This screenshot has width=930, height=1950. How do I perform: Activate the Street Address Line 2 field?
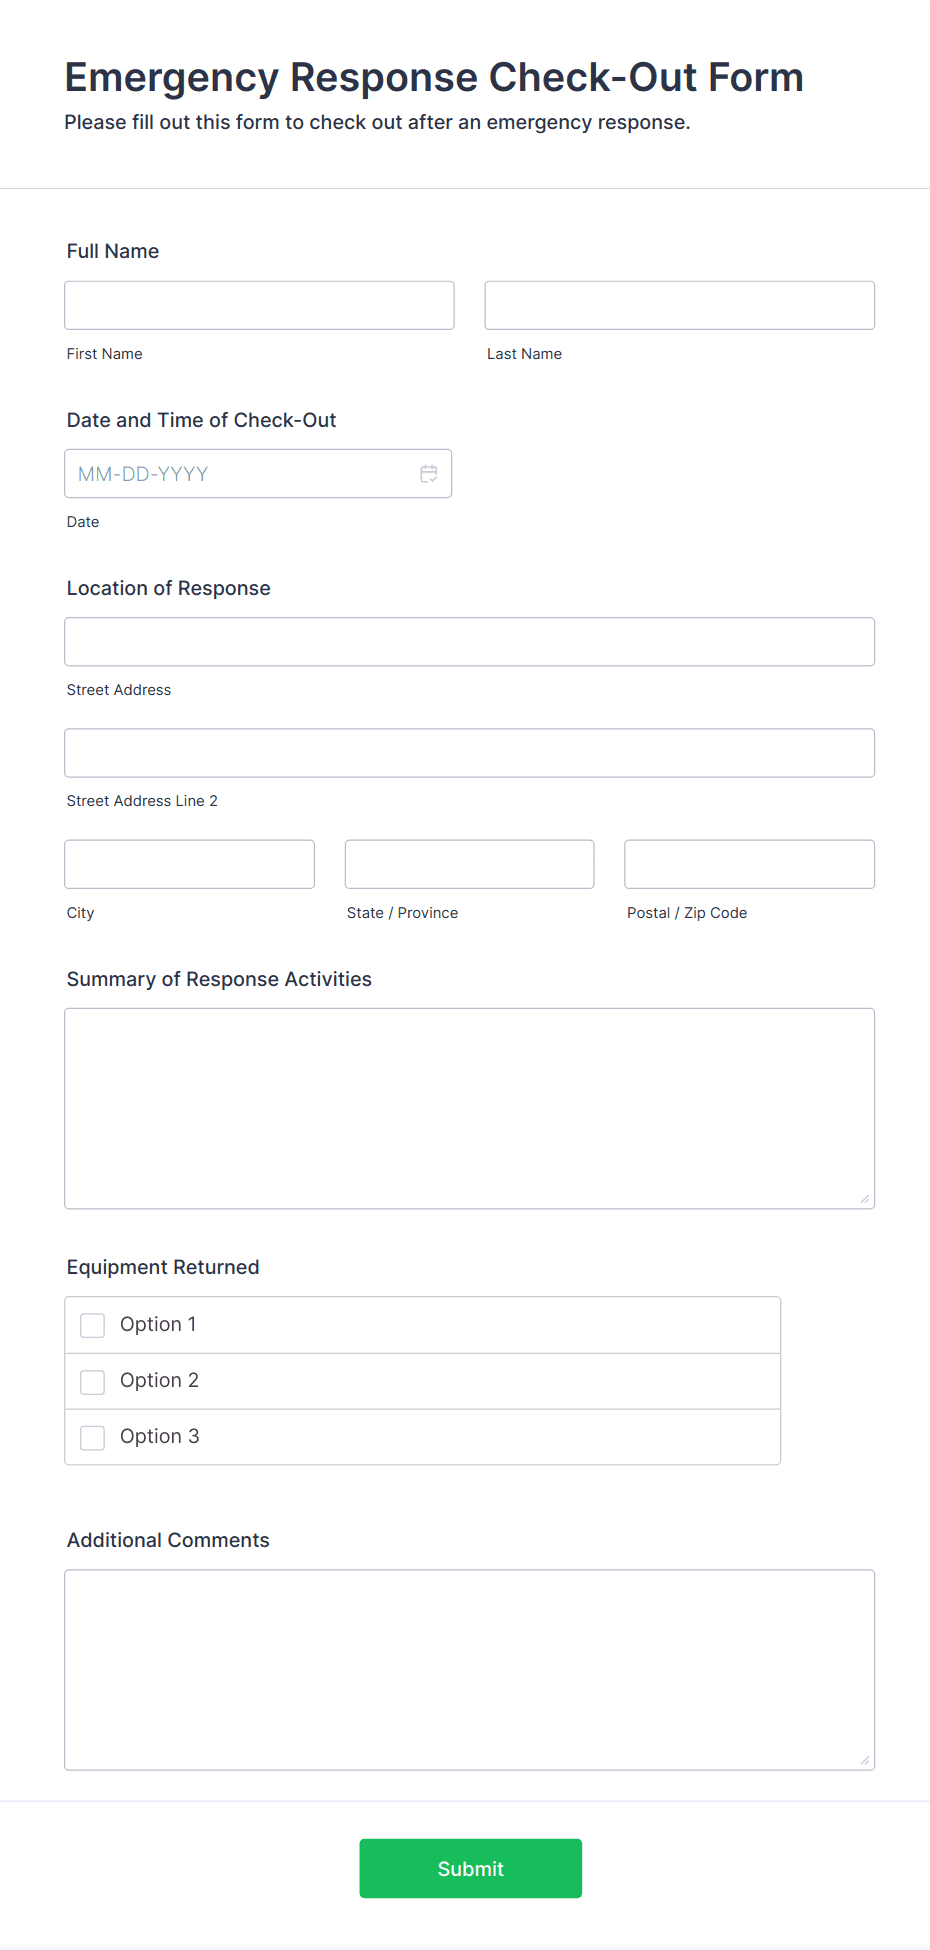point(470,753)
